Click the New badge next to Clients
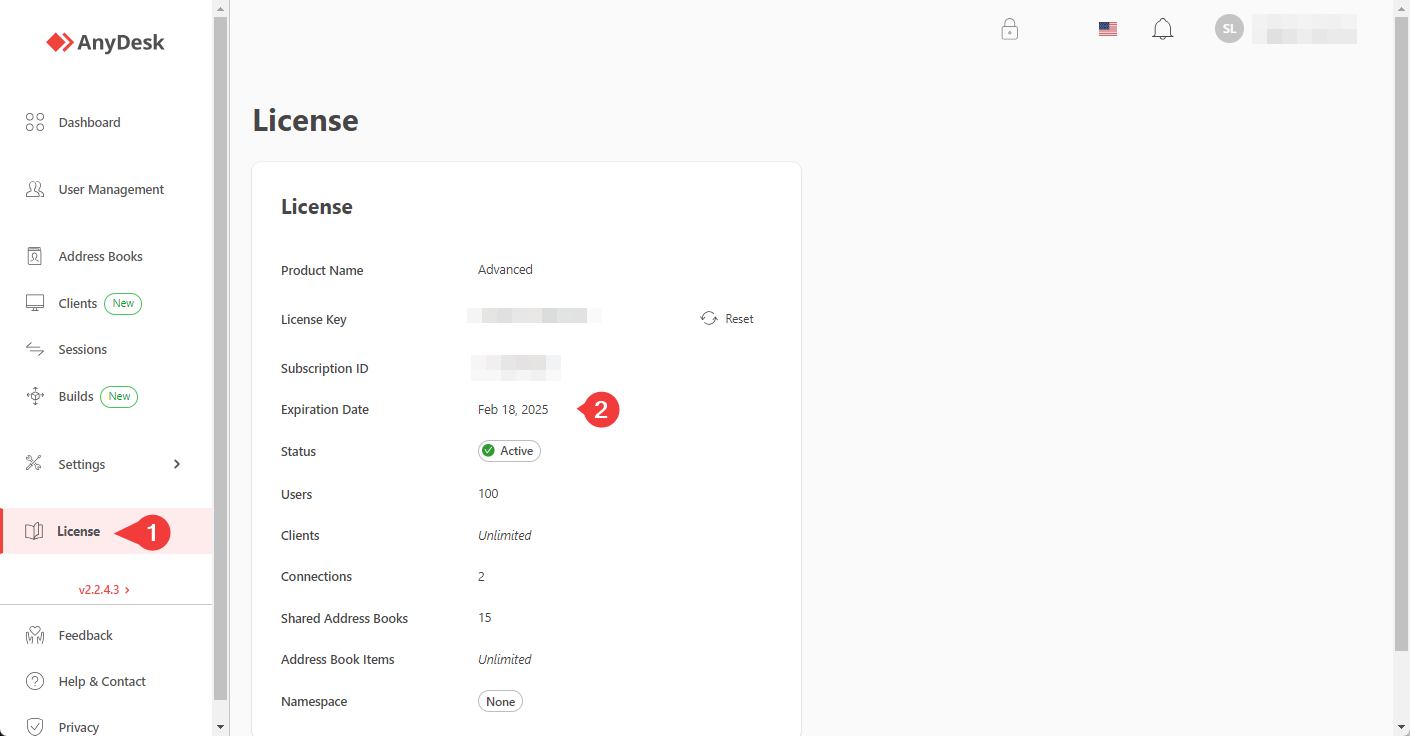This screenshot has width=1410, height=736. tap(123, 303)
